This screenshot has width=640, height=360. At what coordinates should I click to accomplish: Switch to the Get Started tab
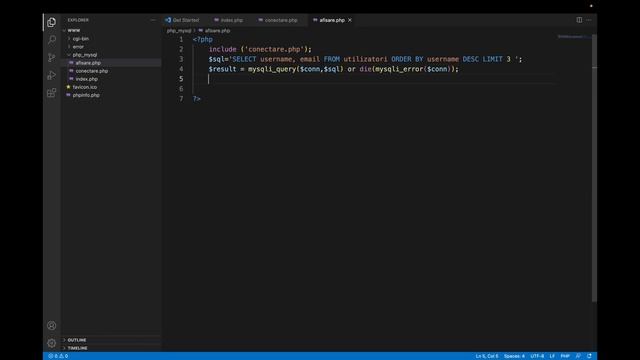[x=182, y=20]
